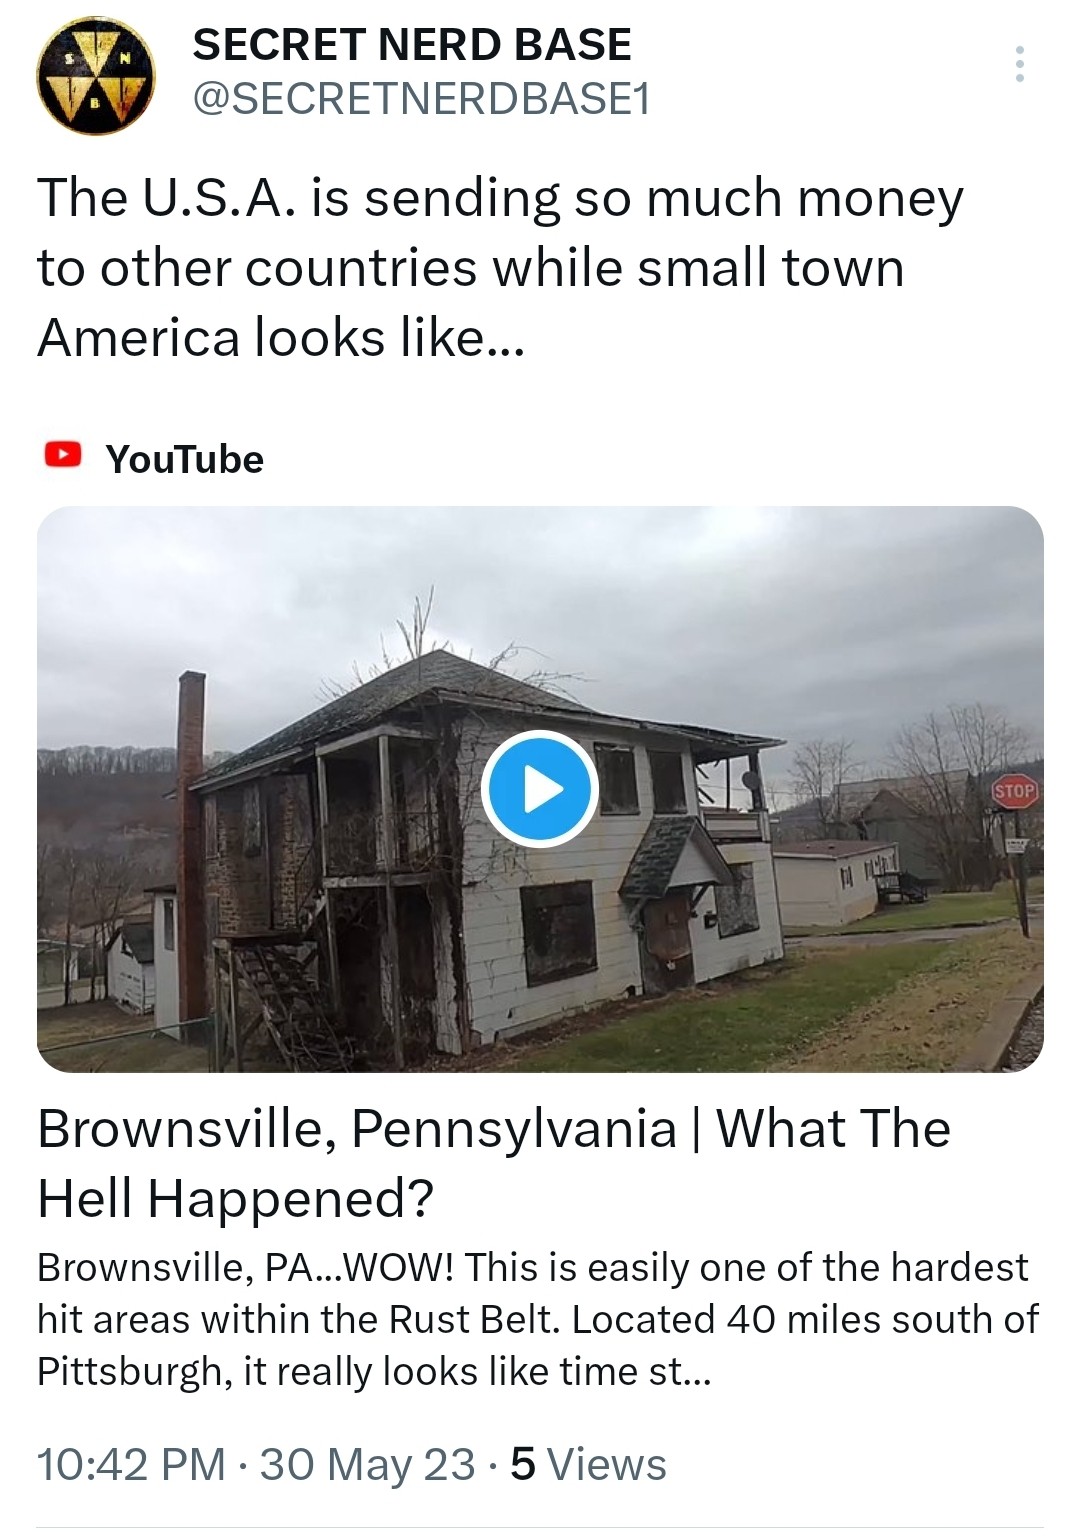Screen dimensions: 1080x1536
Task: Click the SECRET NERD BASE display name
Action: tap(412, 45)
